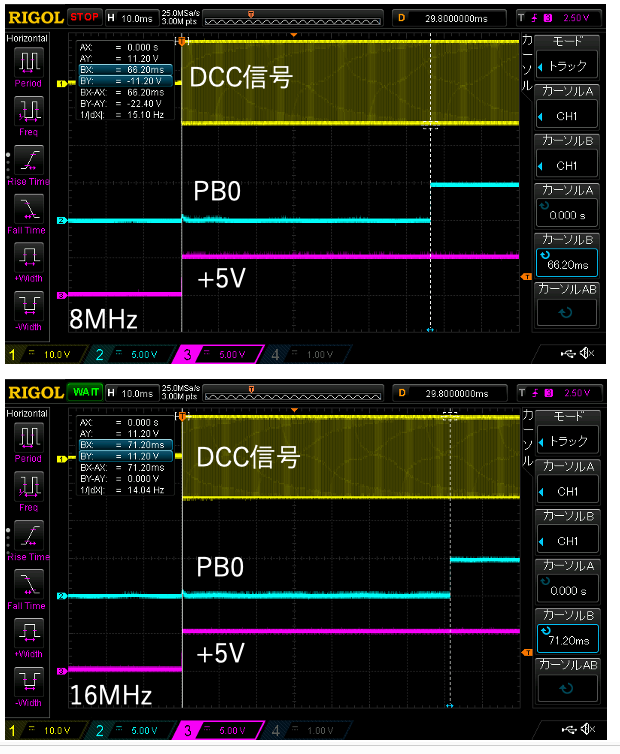620x754 pixels.
Task: Click H 10.0ms timebase next to STOP
Action: 132,18
